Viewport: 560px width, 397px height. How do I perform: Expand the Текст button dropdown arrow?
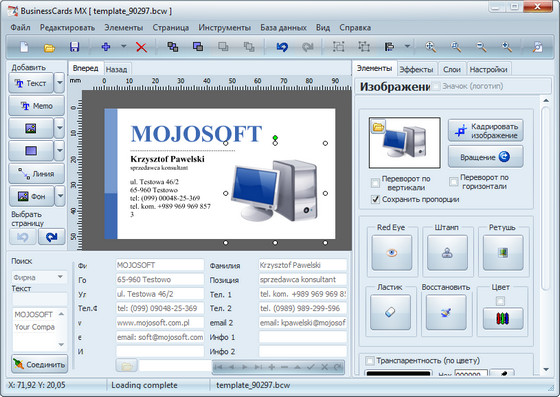(x=60, y=83)
